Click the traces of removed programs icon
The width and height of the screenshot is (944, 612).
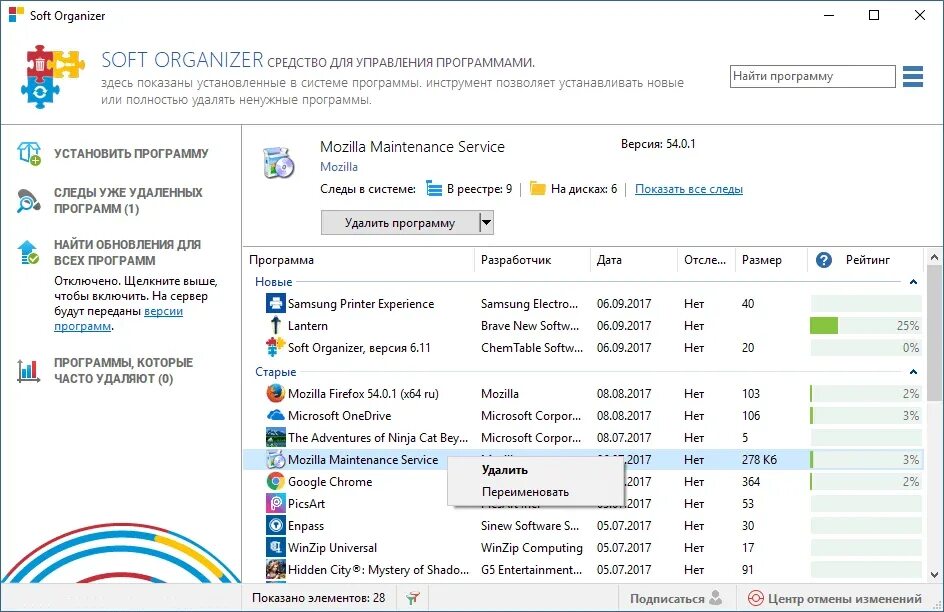28,201
